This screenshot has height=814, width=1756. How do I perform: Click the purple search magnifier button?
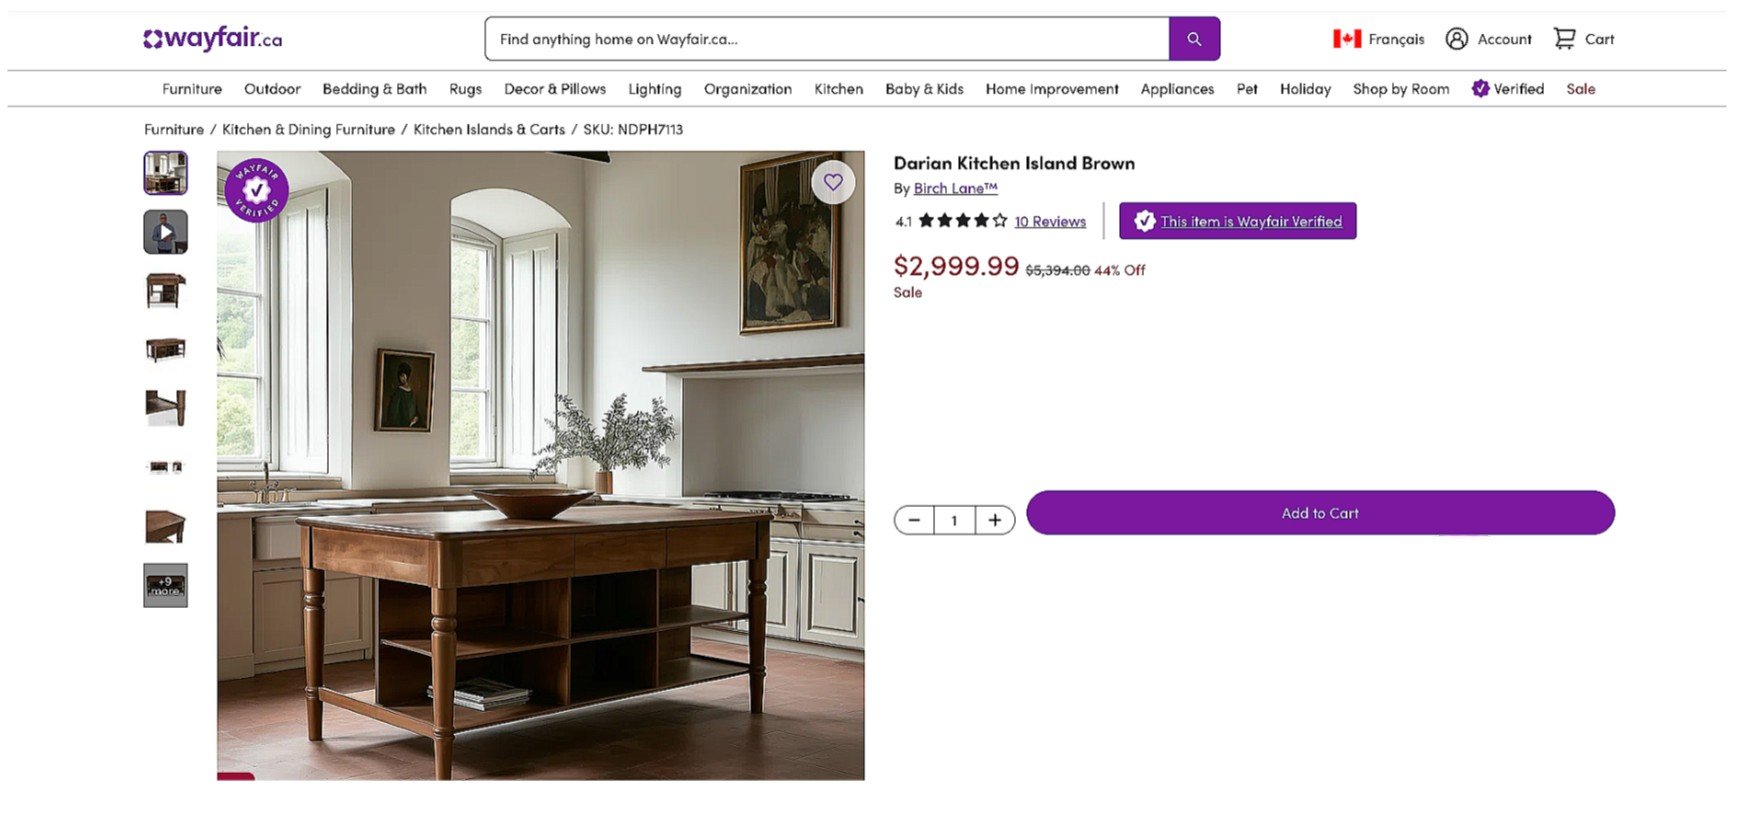click(x=1194, y=39)
